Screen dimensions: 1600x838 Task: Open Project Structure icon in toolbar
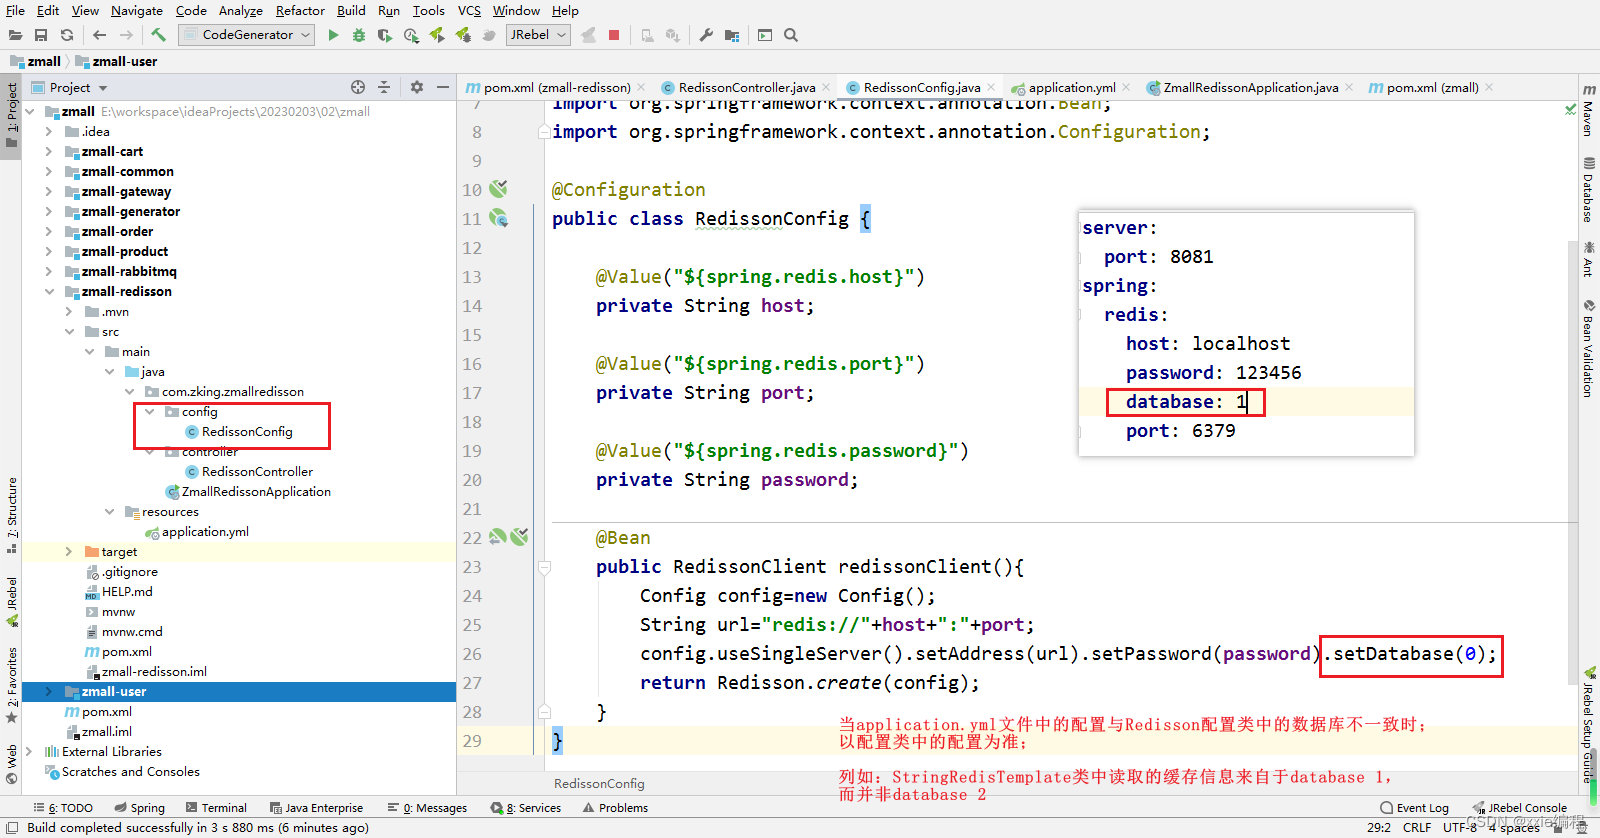[732, 35]
